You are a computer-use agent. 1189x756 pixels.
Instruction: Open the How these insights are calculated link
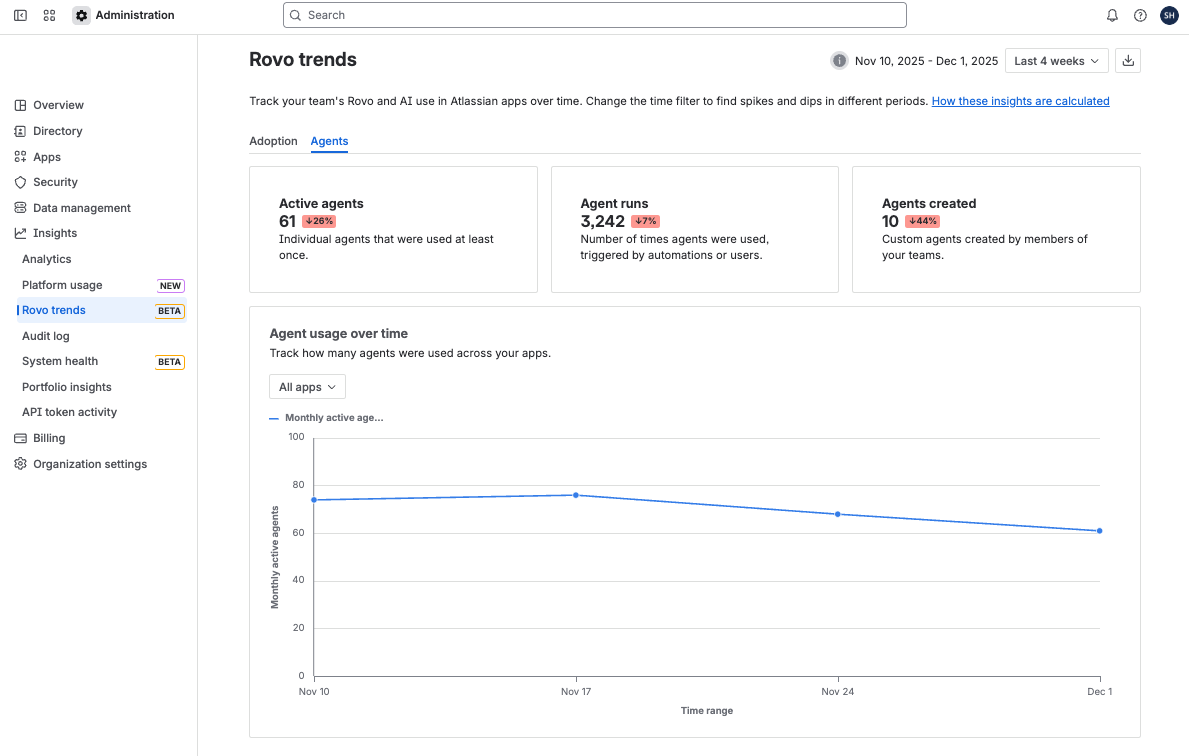tap(1020, 100)
